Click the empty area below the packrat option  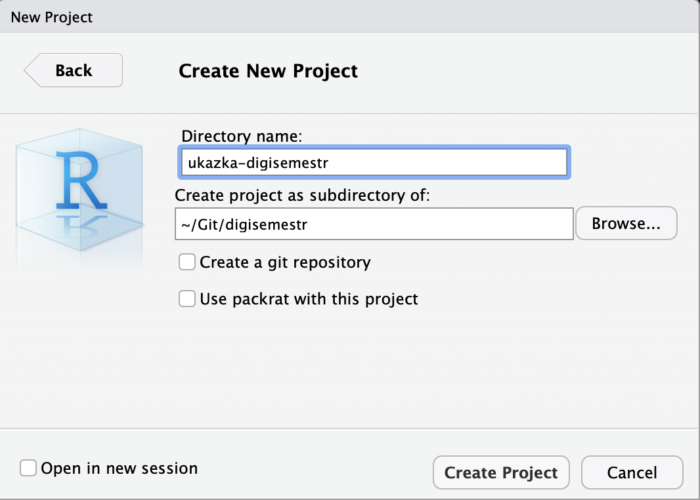point(429,368)
